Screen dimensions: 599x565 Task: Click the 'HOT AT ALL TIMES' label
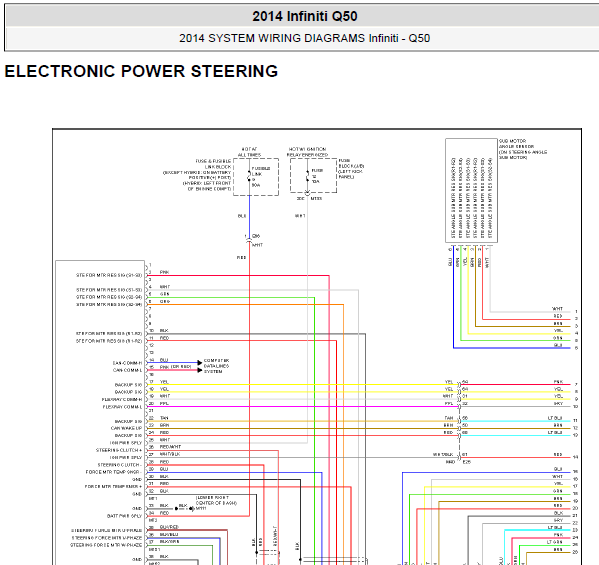pos(249,152)
